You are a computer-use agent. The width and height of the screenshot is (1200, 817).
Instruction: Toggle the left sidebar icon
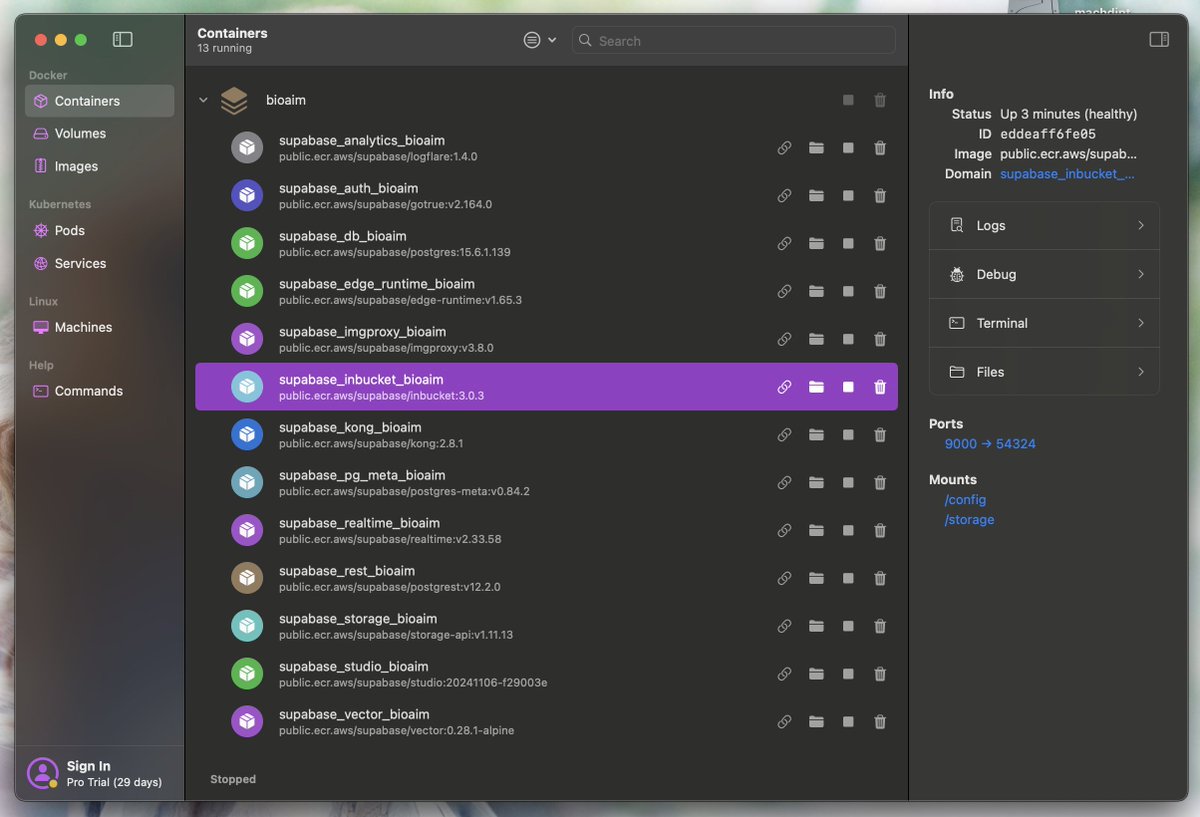click(123, 40)
